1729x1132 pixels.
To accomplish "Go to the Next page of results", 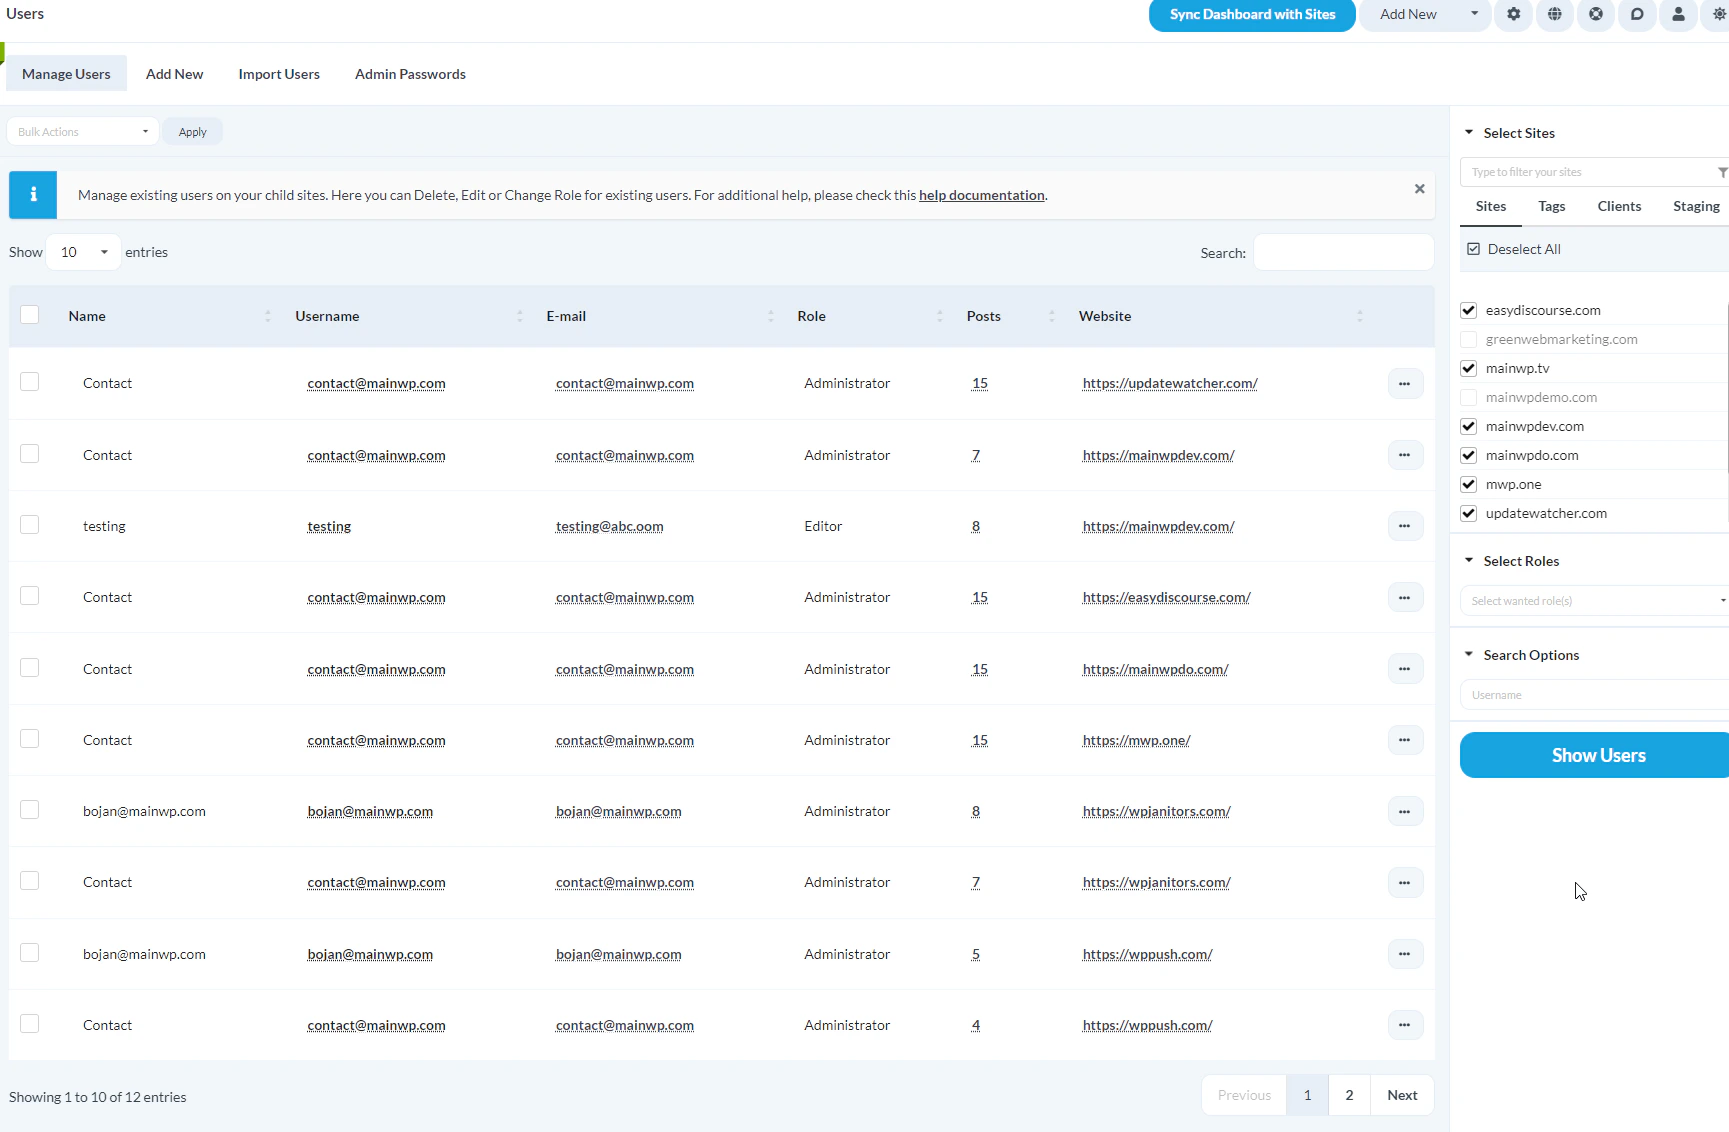I will (x=1402, y=1096).
